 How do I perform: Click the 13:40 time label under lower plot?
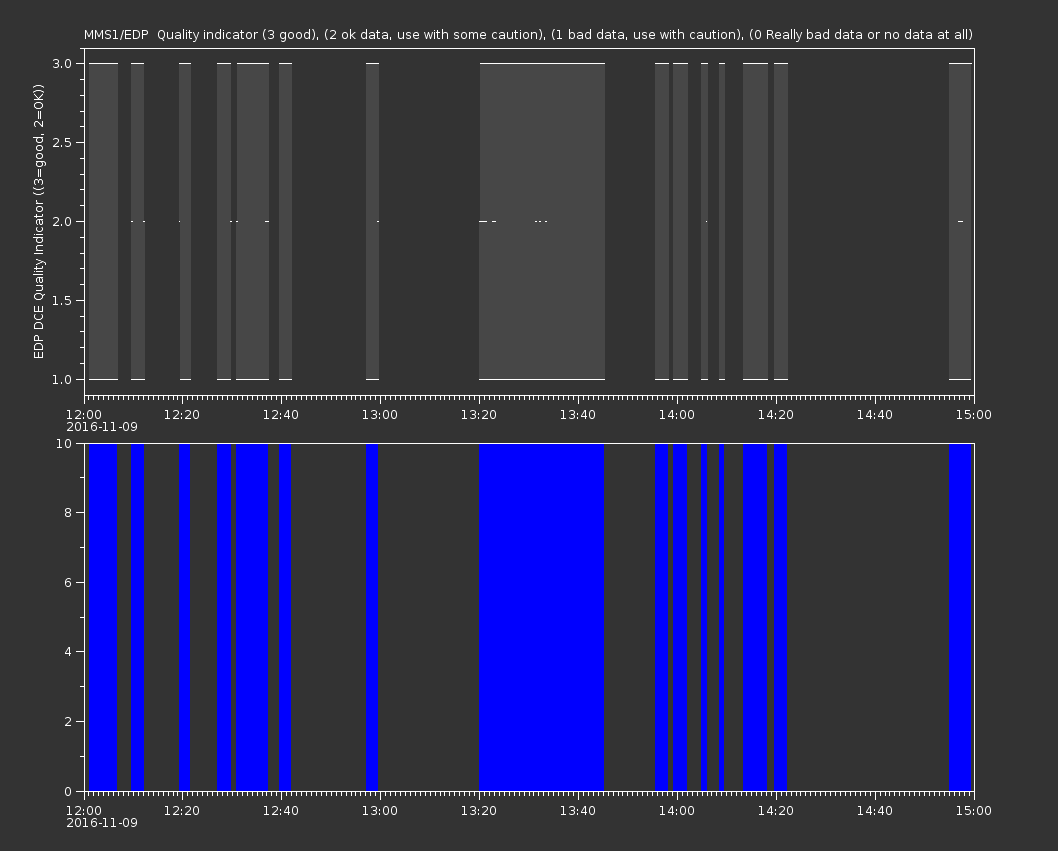(x=578, y=811)
